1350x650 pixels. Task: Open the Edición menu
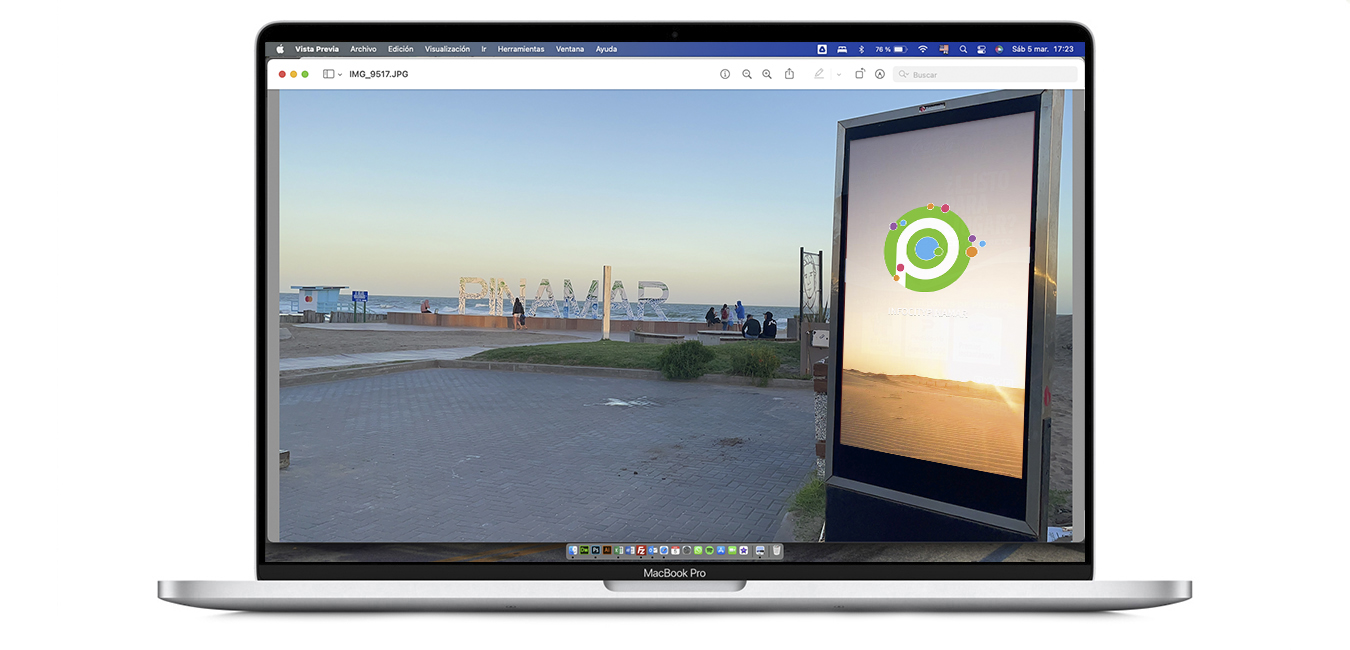pyautogui.click(x=401, y=49)
